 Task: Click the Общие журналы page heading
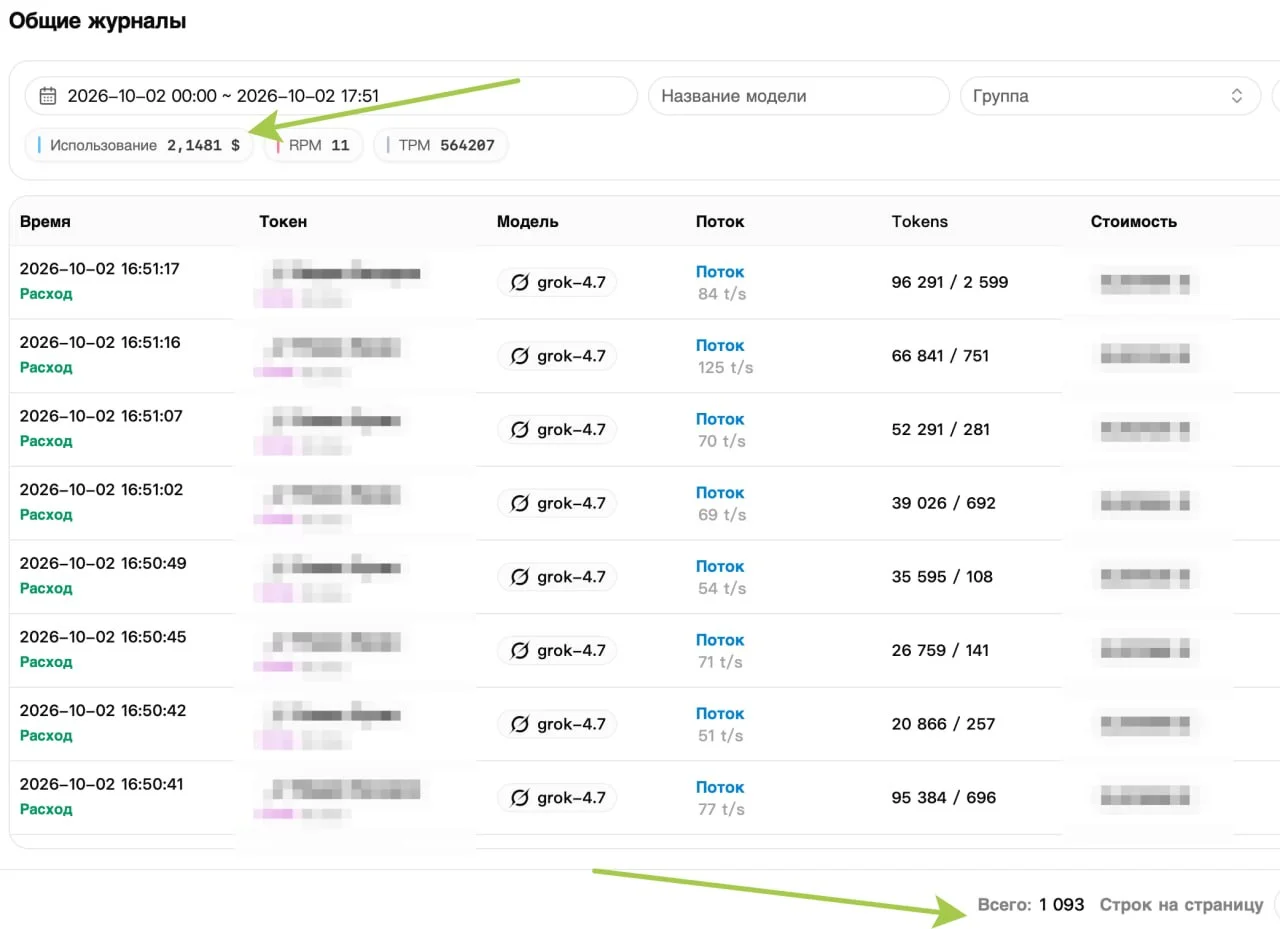97,21
